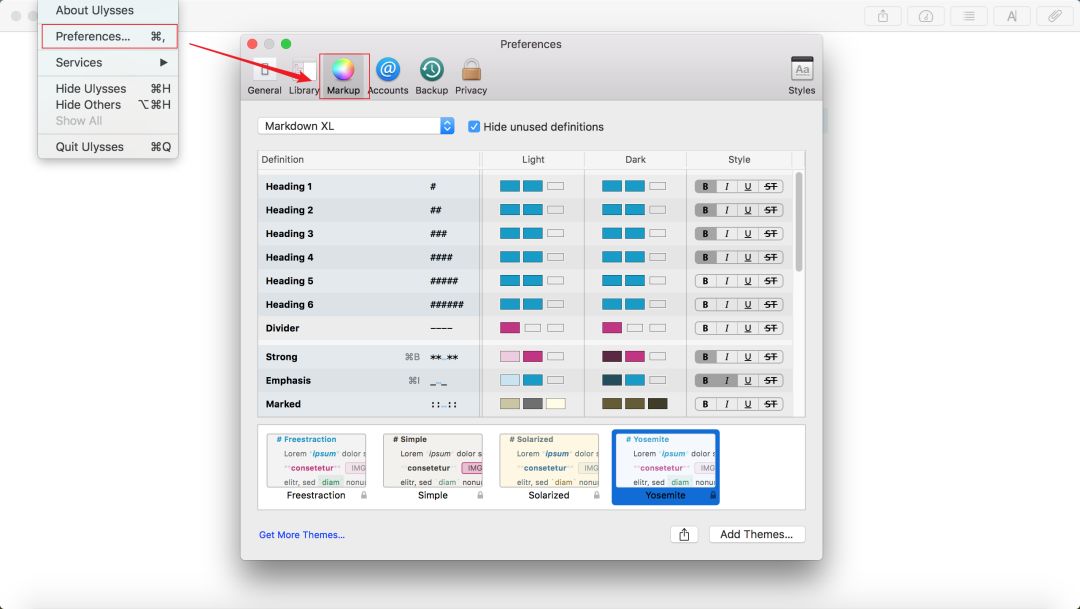The width and height of the screenshot is (1080, 609).
Task: Choose Hide Others menu item
Action: point(108,105)
